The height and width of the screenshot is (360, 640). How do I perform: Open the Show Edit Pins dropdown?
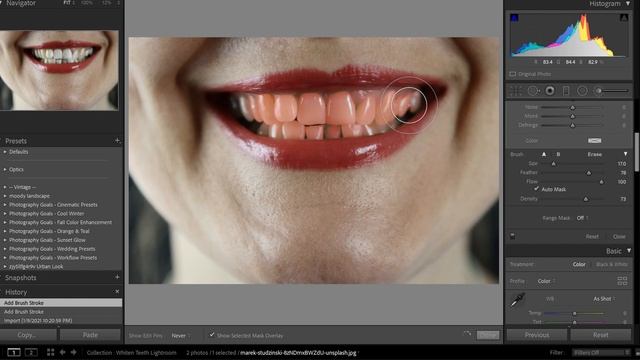[x=181, y=336]
